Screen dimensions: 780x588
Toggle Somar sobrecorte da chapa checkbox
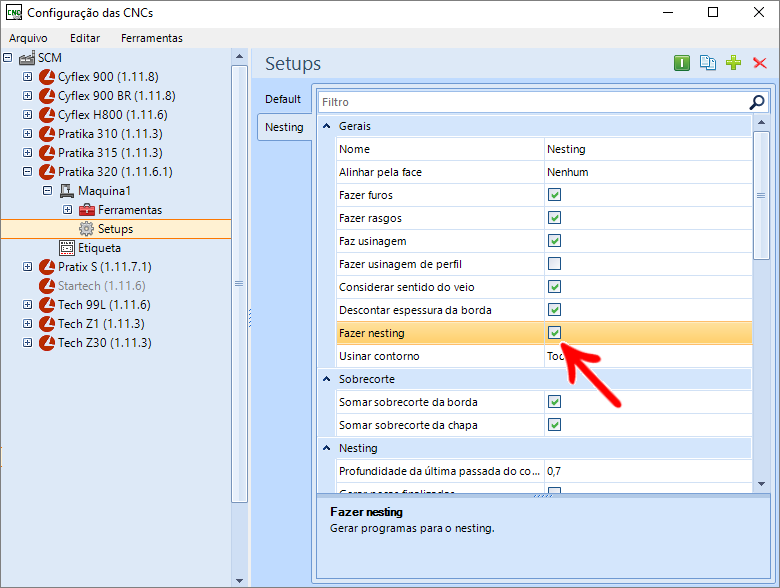pos(554,425)
